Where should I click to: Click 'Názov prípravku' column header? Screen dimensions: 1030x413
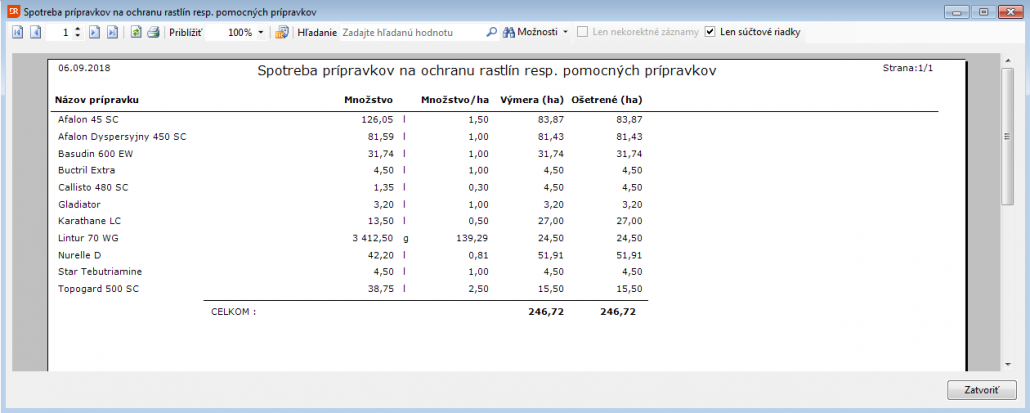(x=97, y=100)
